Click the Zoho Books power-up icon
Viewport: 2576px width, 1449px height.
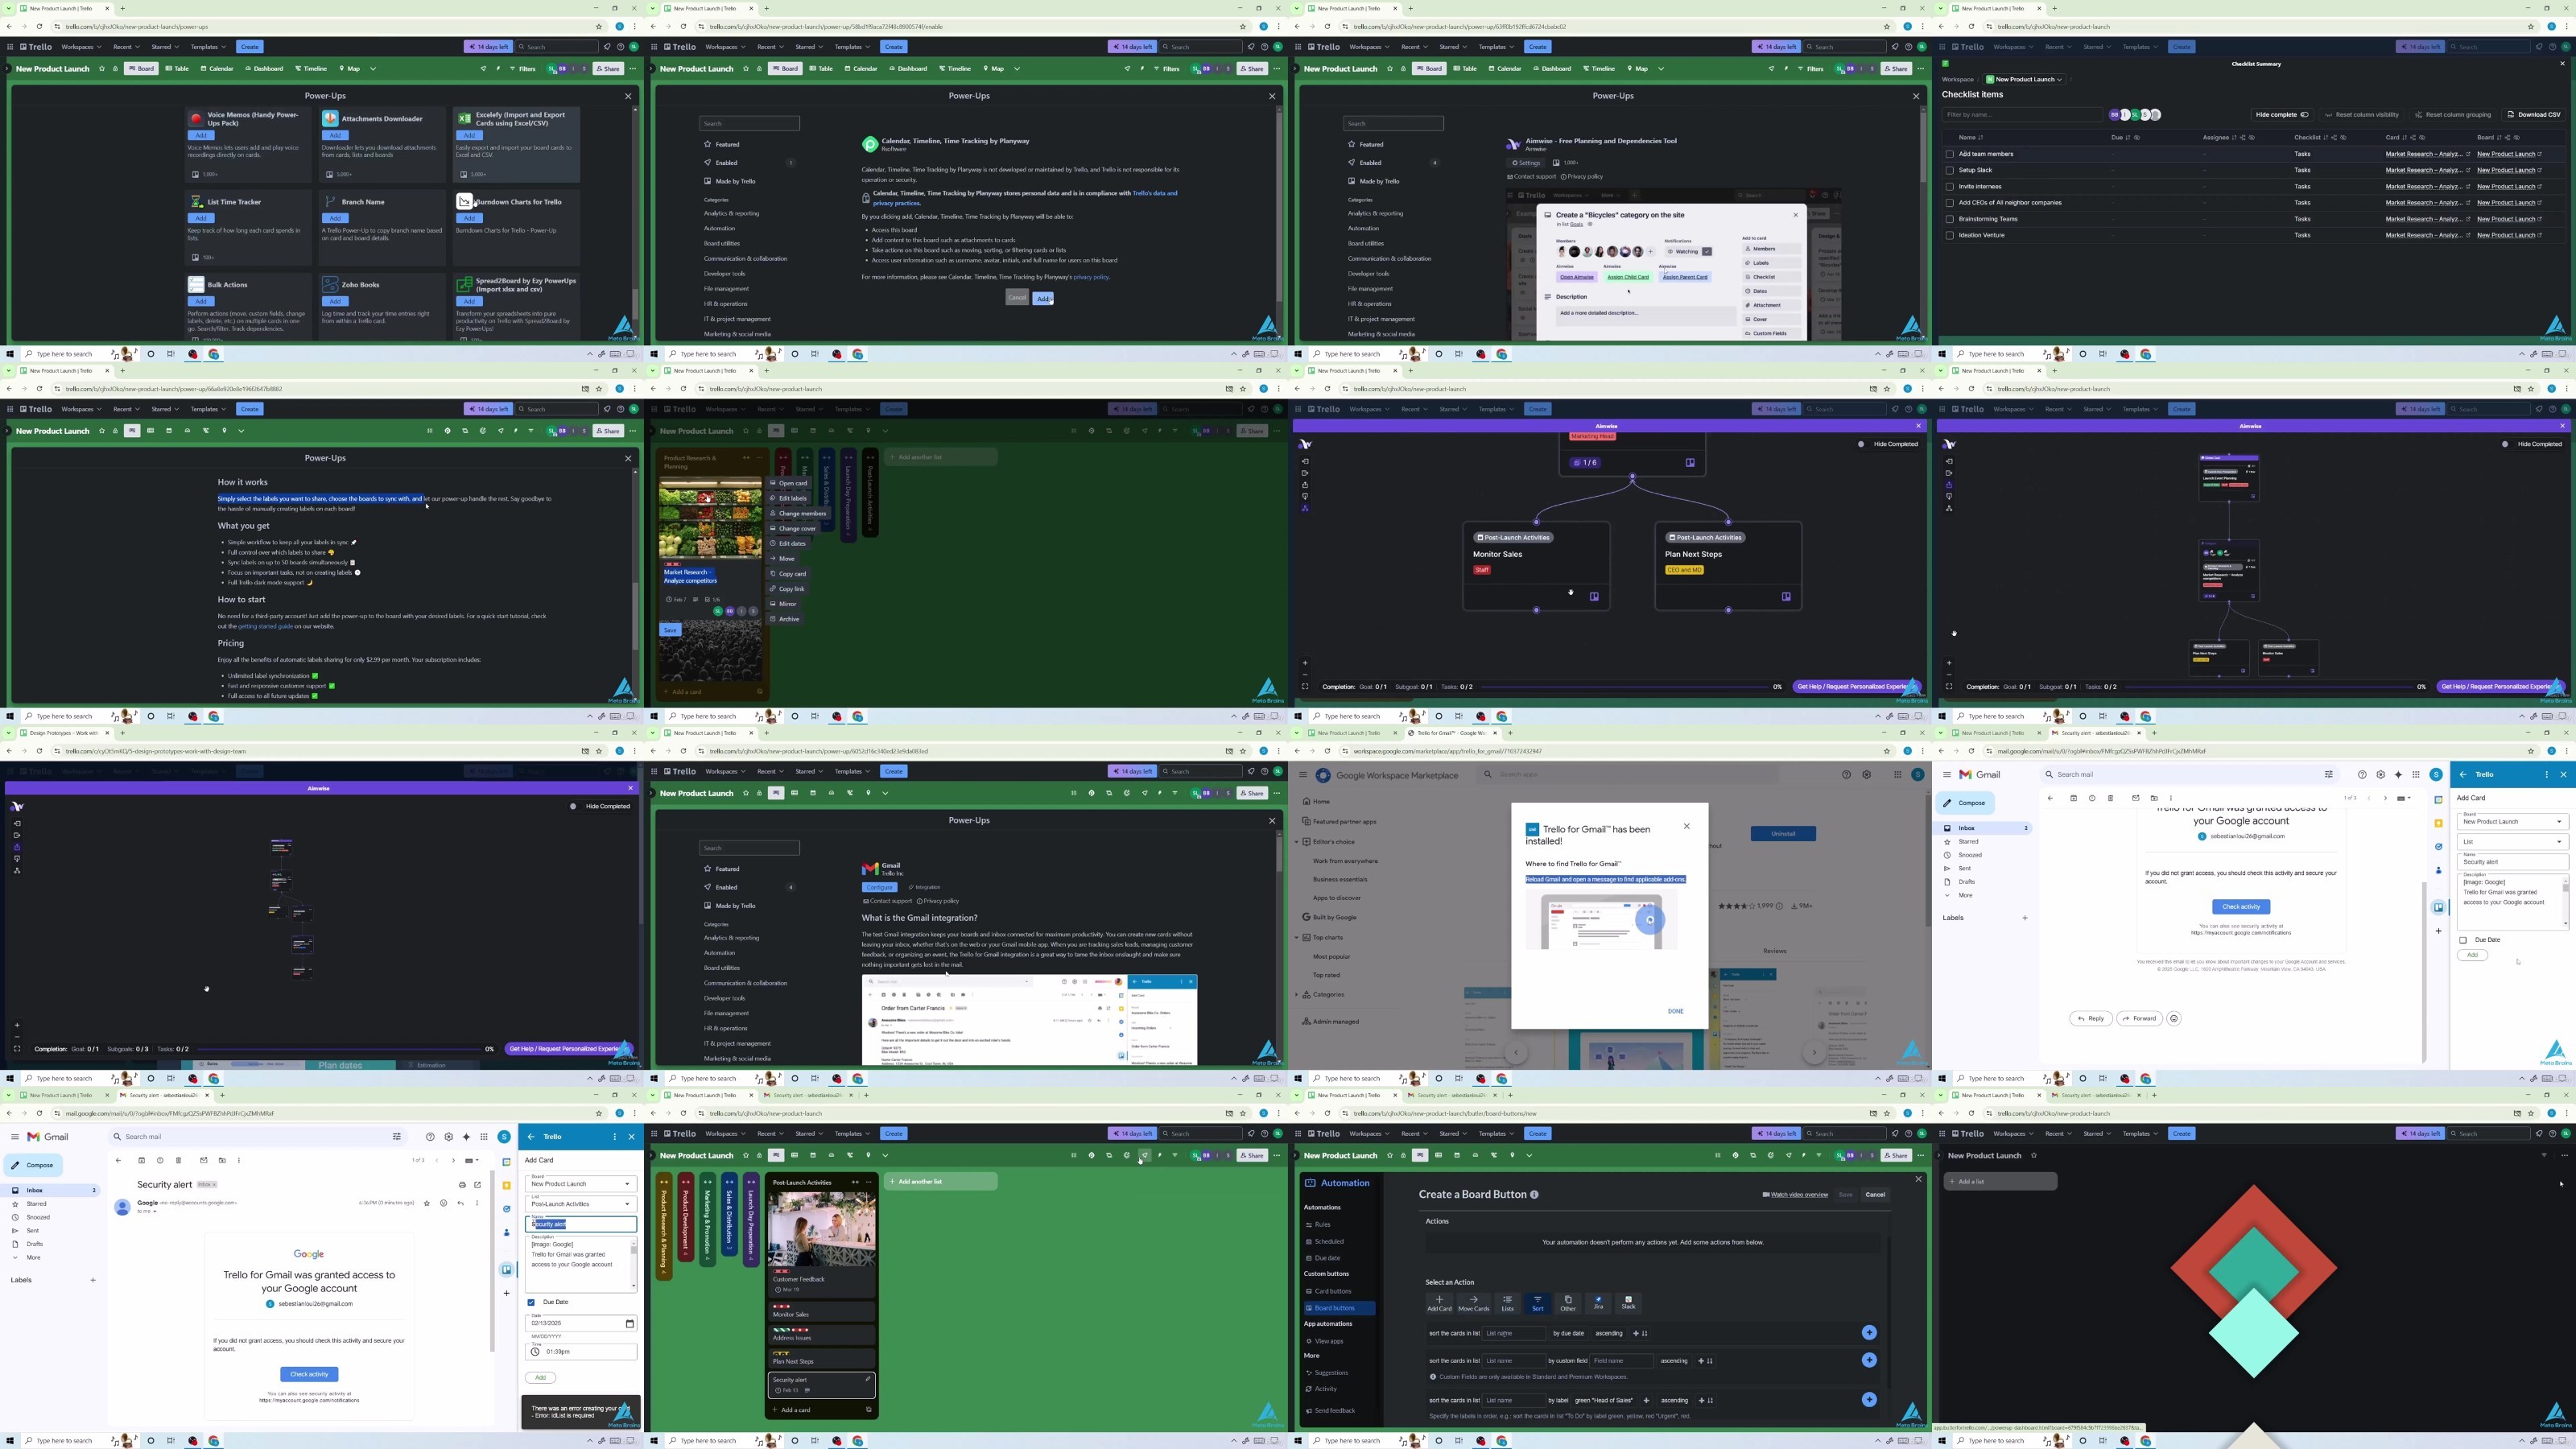pos(330,285)
